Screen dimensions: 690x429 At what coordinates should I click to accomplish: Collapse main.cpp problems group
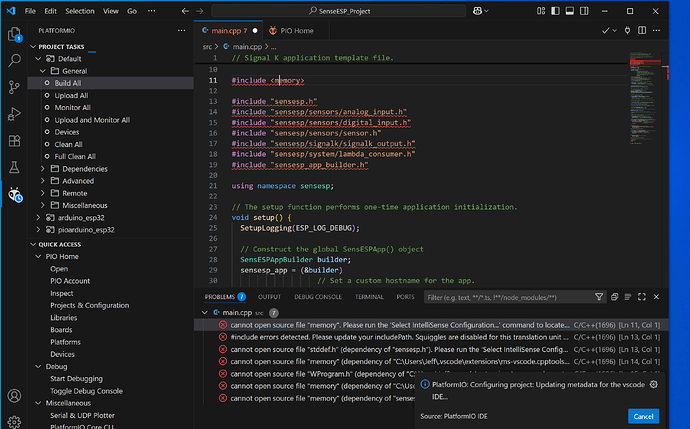coord(205,313)
